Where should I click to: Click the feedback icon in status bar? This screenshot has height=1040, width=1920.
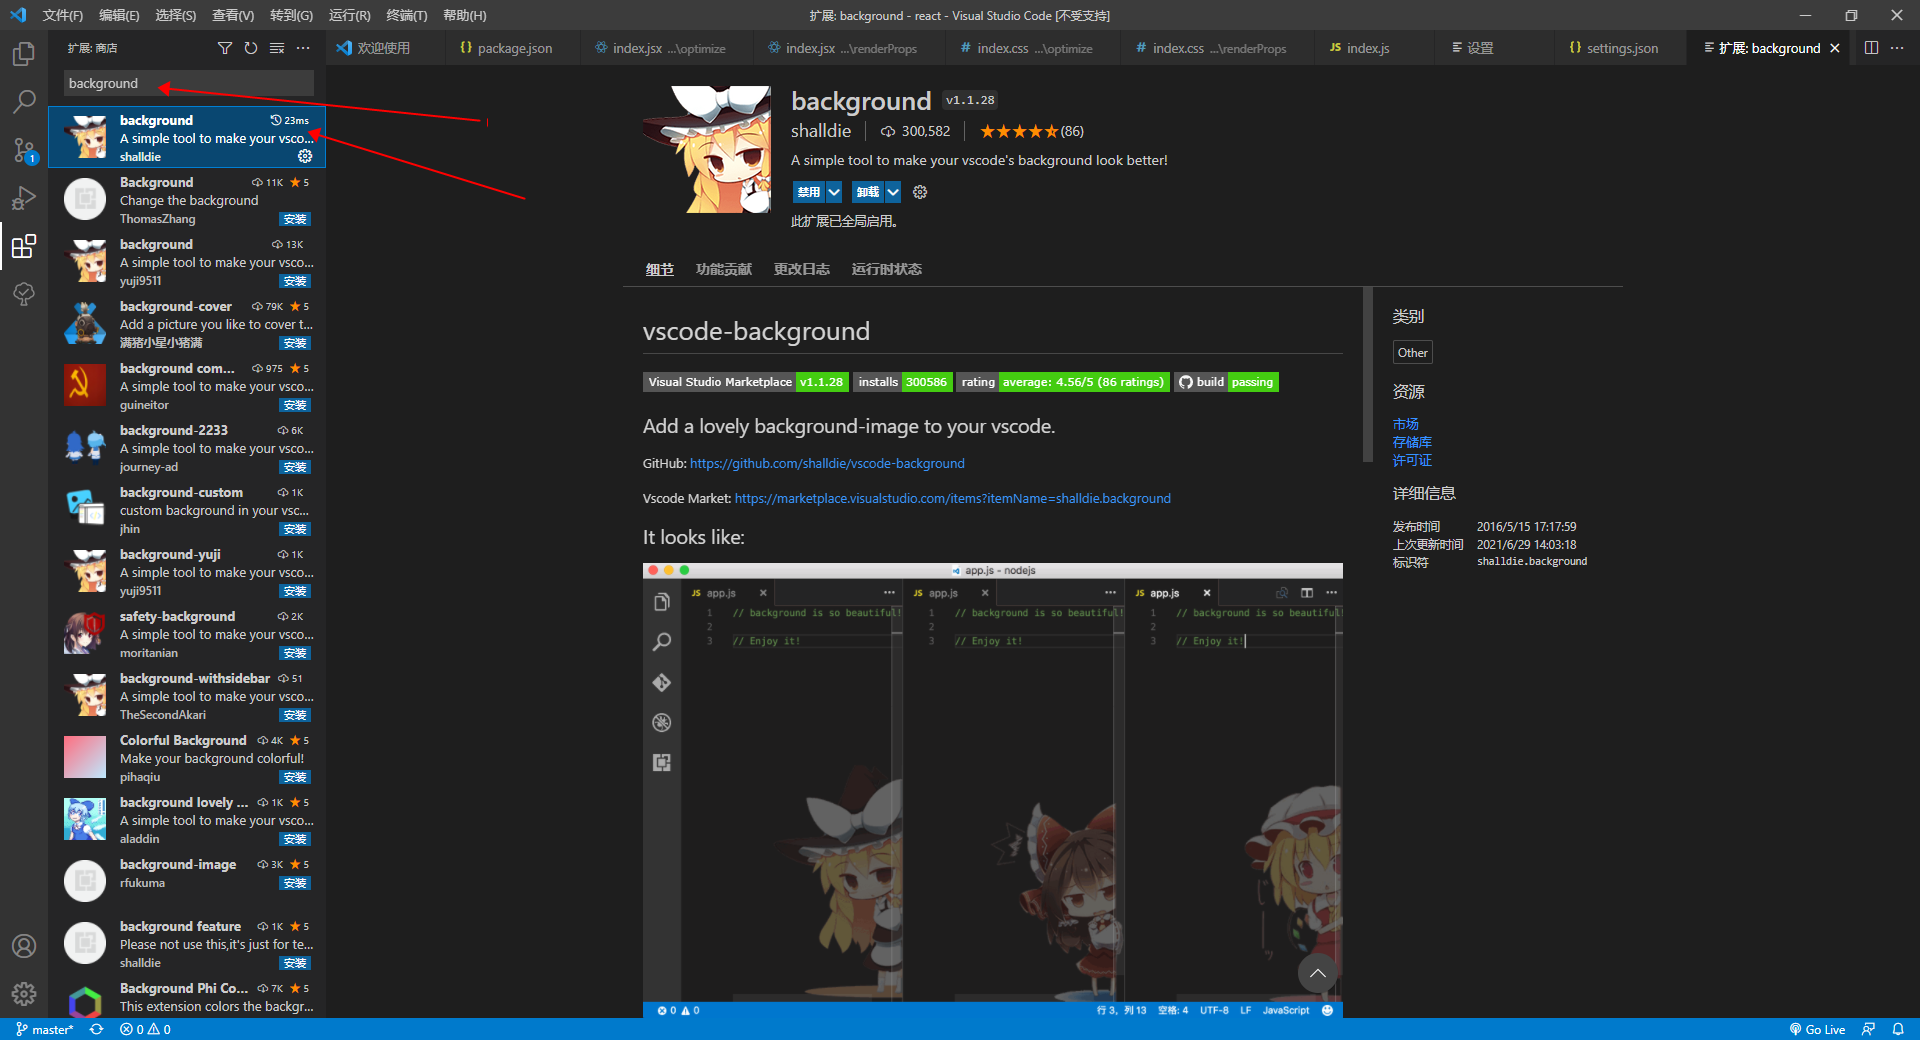(x=1868, y=1029)
